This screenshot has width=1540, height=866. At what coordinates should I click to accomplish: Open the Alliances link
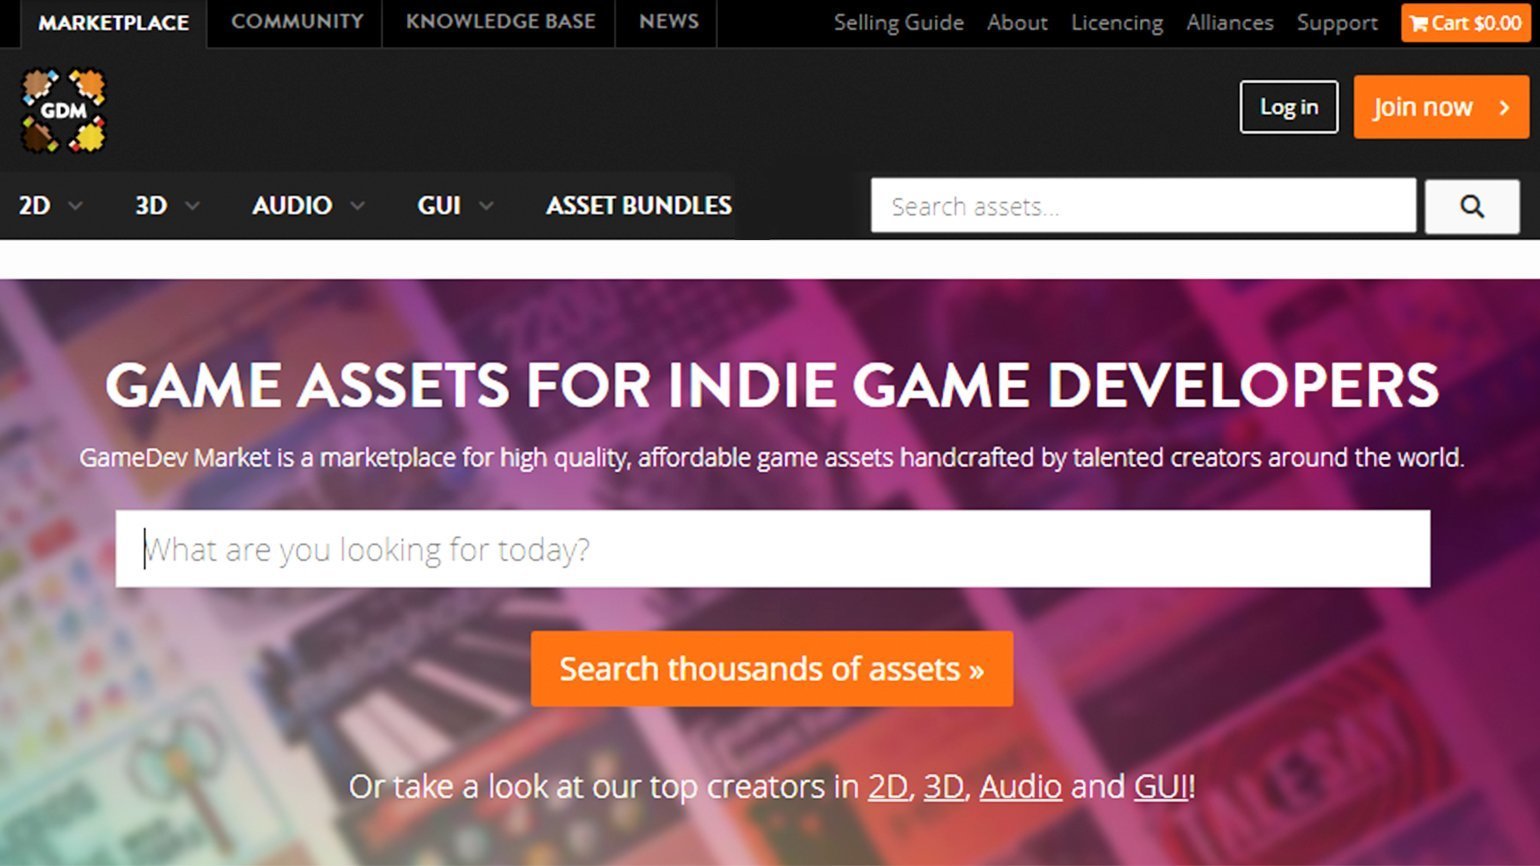(1230, 23)
